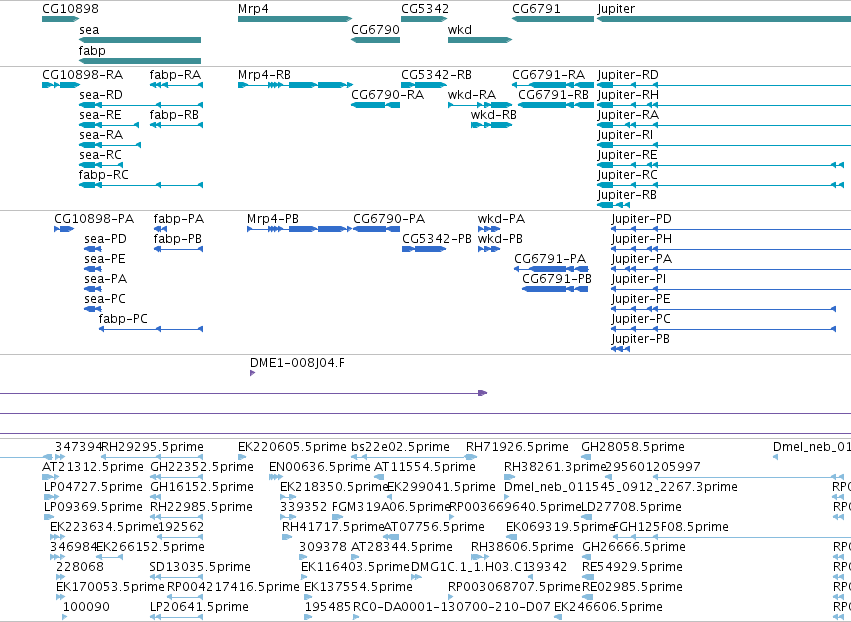Select the CG6791-RB transcript
The height and width of the screenshot is (622, 851).
(556, 105)
